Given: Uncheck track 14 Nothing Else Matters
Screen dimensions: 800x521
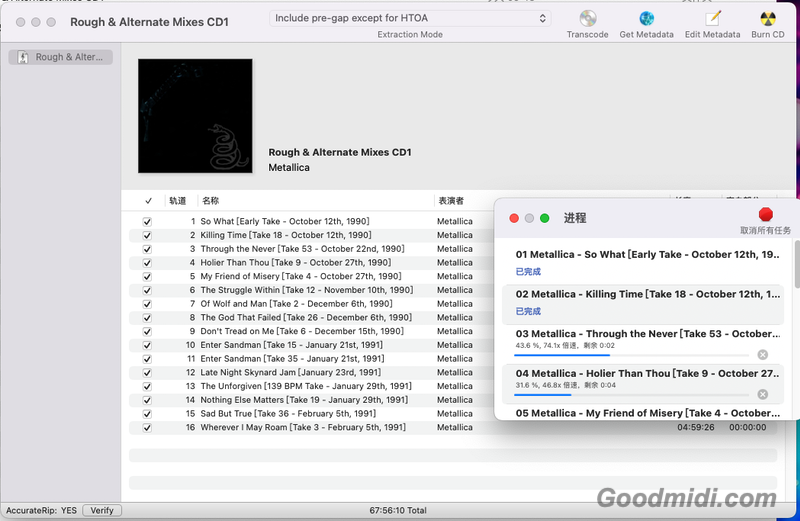Looking at the screenshot, I should [x=147, y=401].
